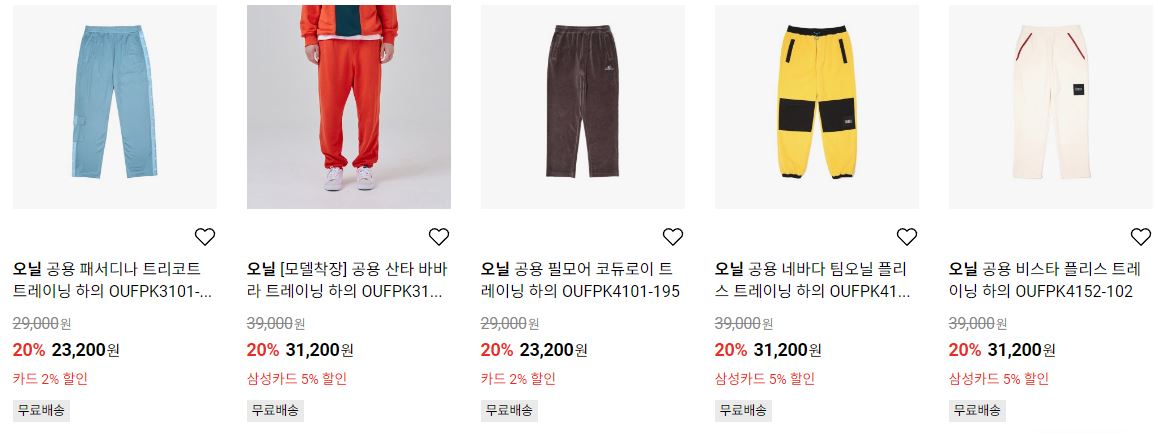Image resolution: width=1154 pixels, height=433 pixels.
Task: Open product title OUFPK4101-195 corduroy link
Action: 580,280
